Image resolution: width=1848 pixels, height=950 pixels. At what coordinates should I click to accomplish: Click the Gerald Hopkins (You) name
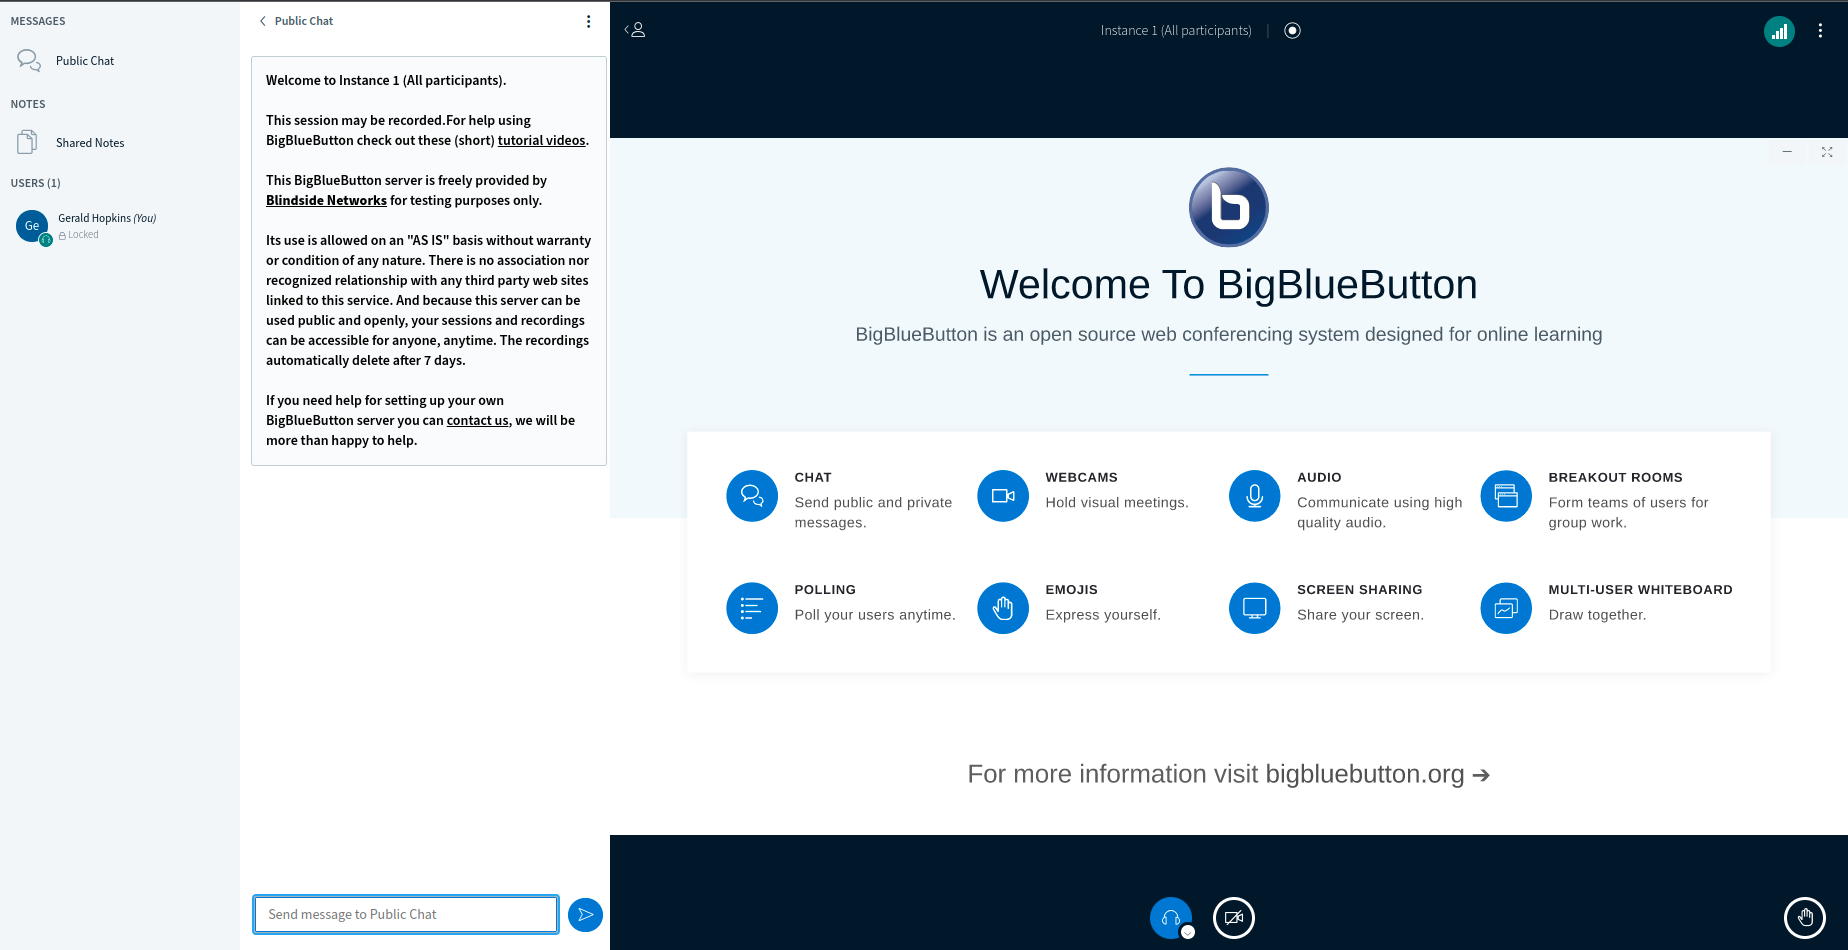(x=107, y=218)
